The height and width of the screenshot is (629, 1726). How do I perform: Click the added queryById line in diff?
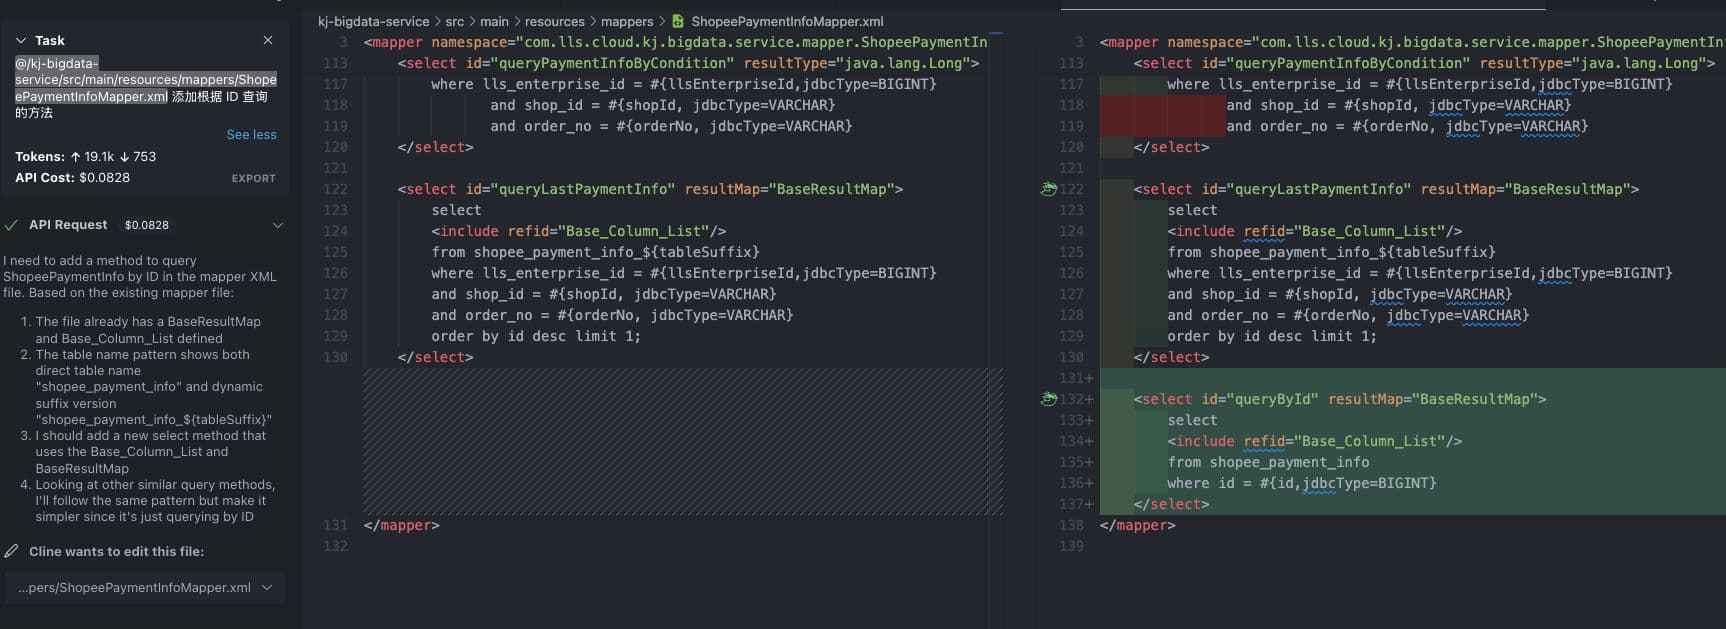(1340, 399)
